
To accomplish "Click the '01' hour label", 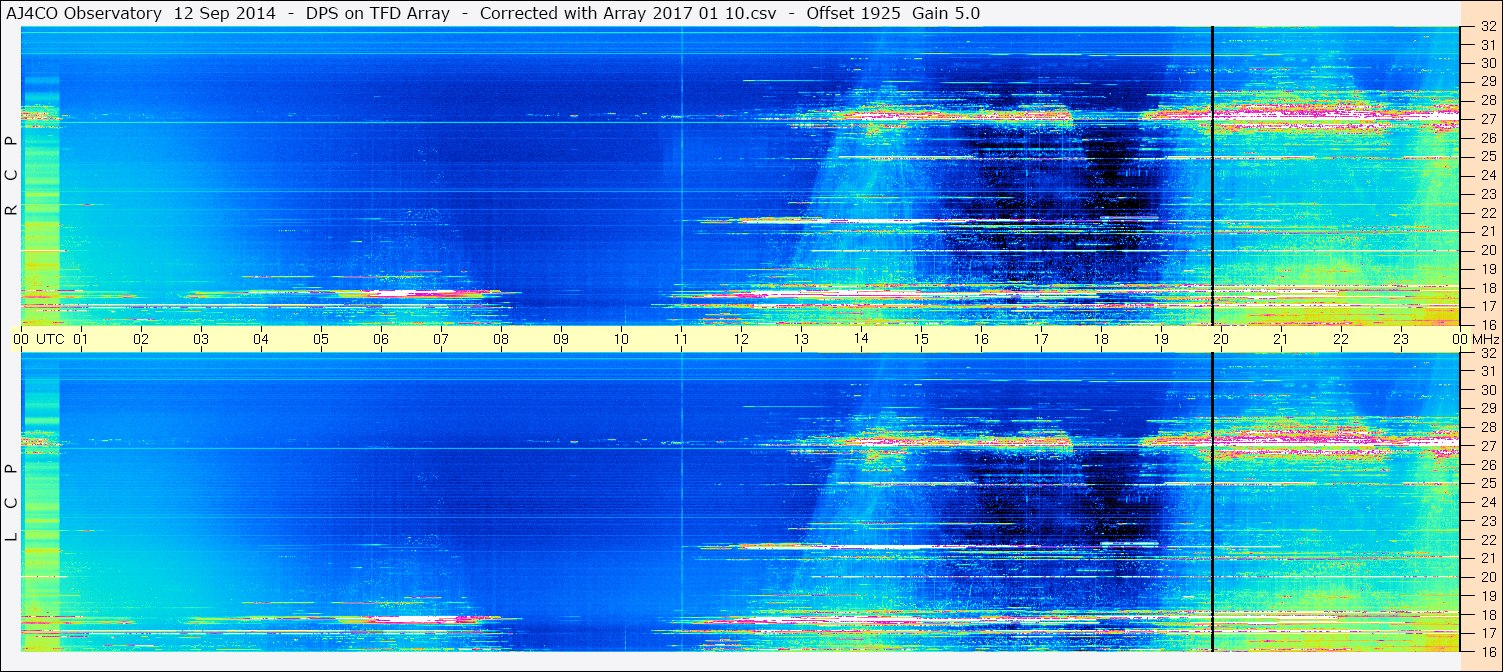I will (81, 339).
